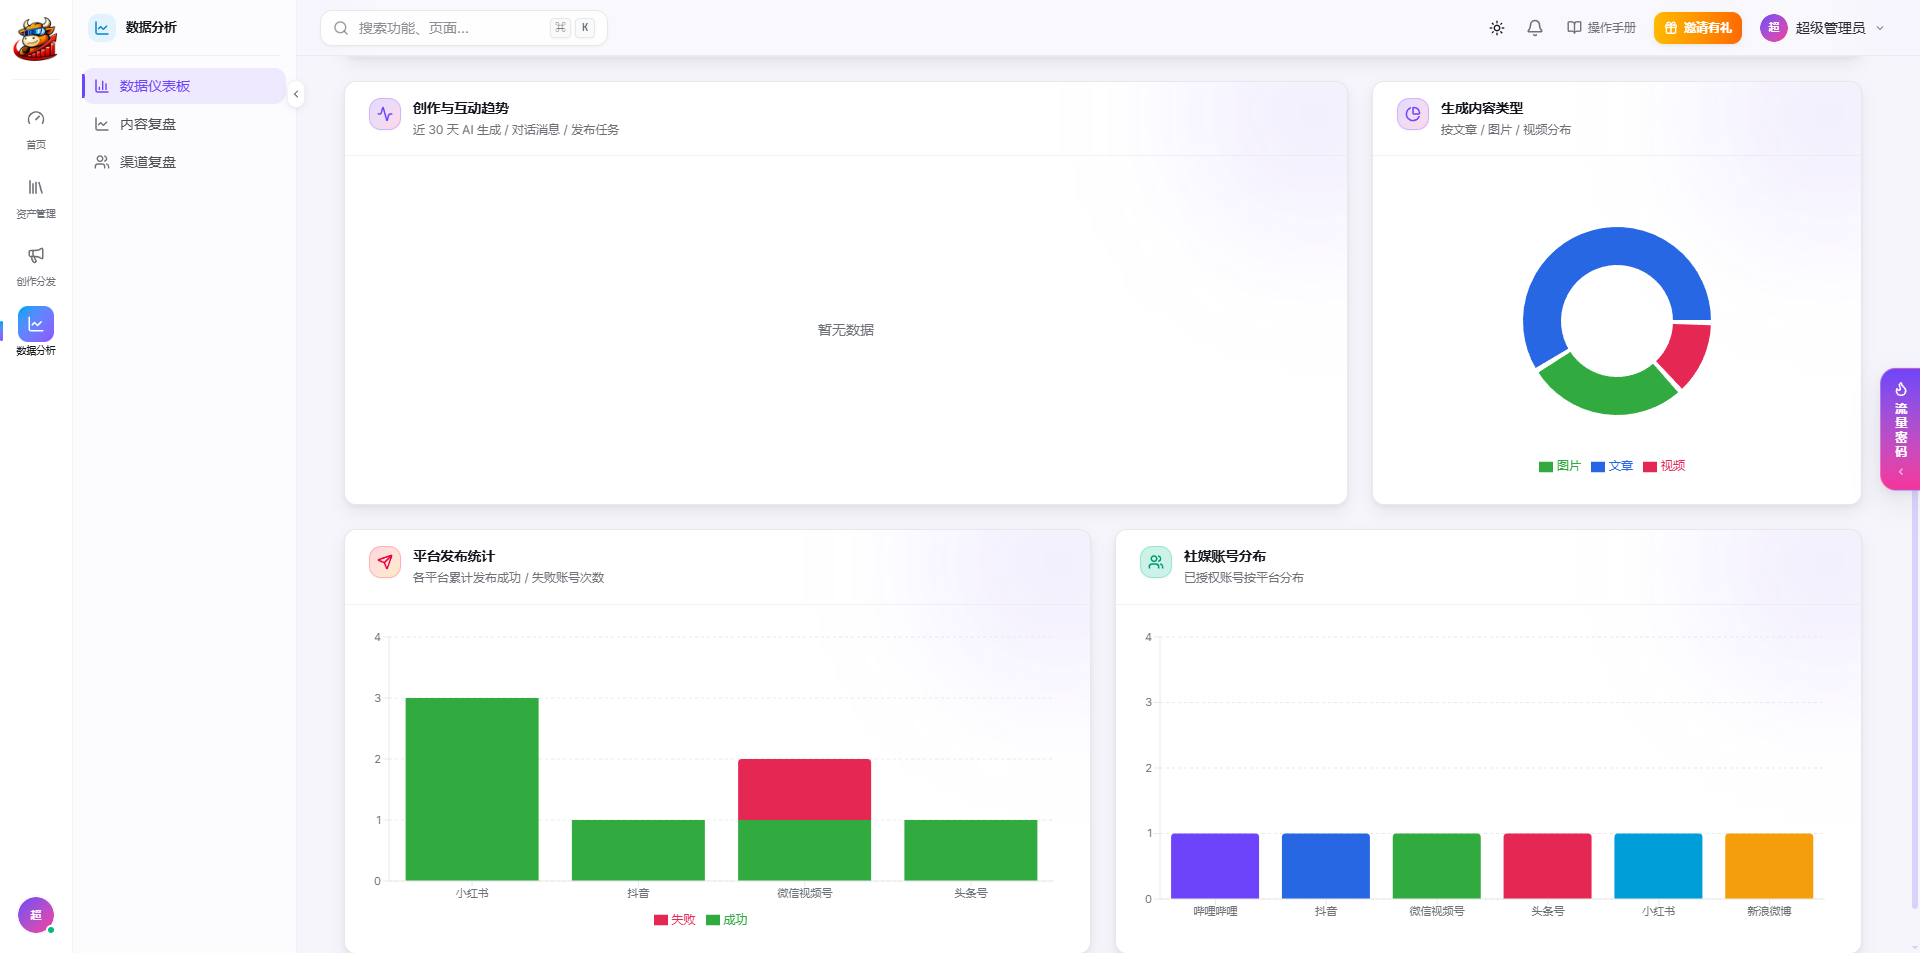Screen dimensions: 1920x953
Task: Click the 数据分析 header chart icon
Action: [102, 28]
